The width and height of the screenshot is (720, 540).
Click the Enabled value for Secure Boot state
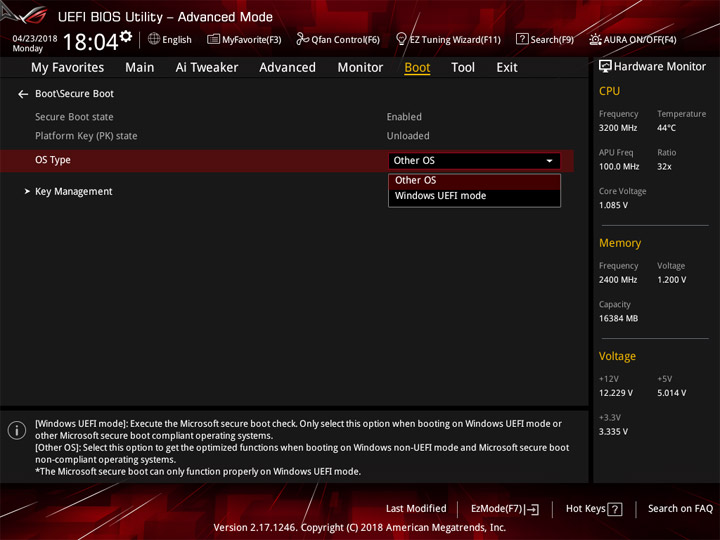[x=404, y=117]
